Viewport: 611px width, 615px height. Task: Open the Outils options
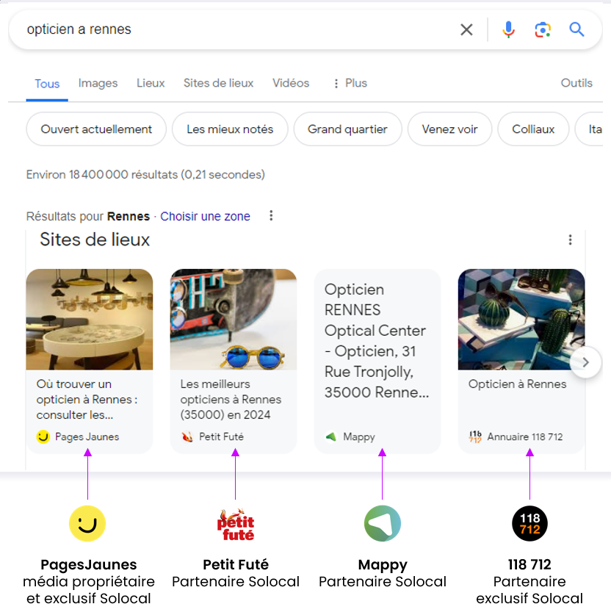coord(576,83)
